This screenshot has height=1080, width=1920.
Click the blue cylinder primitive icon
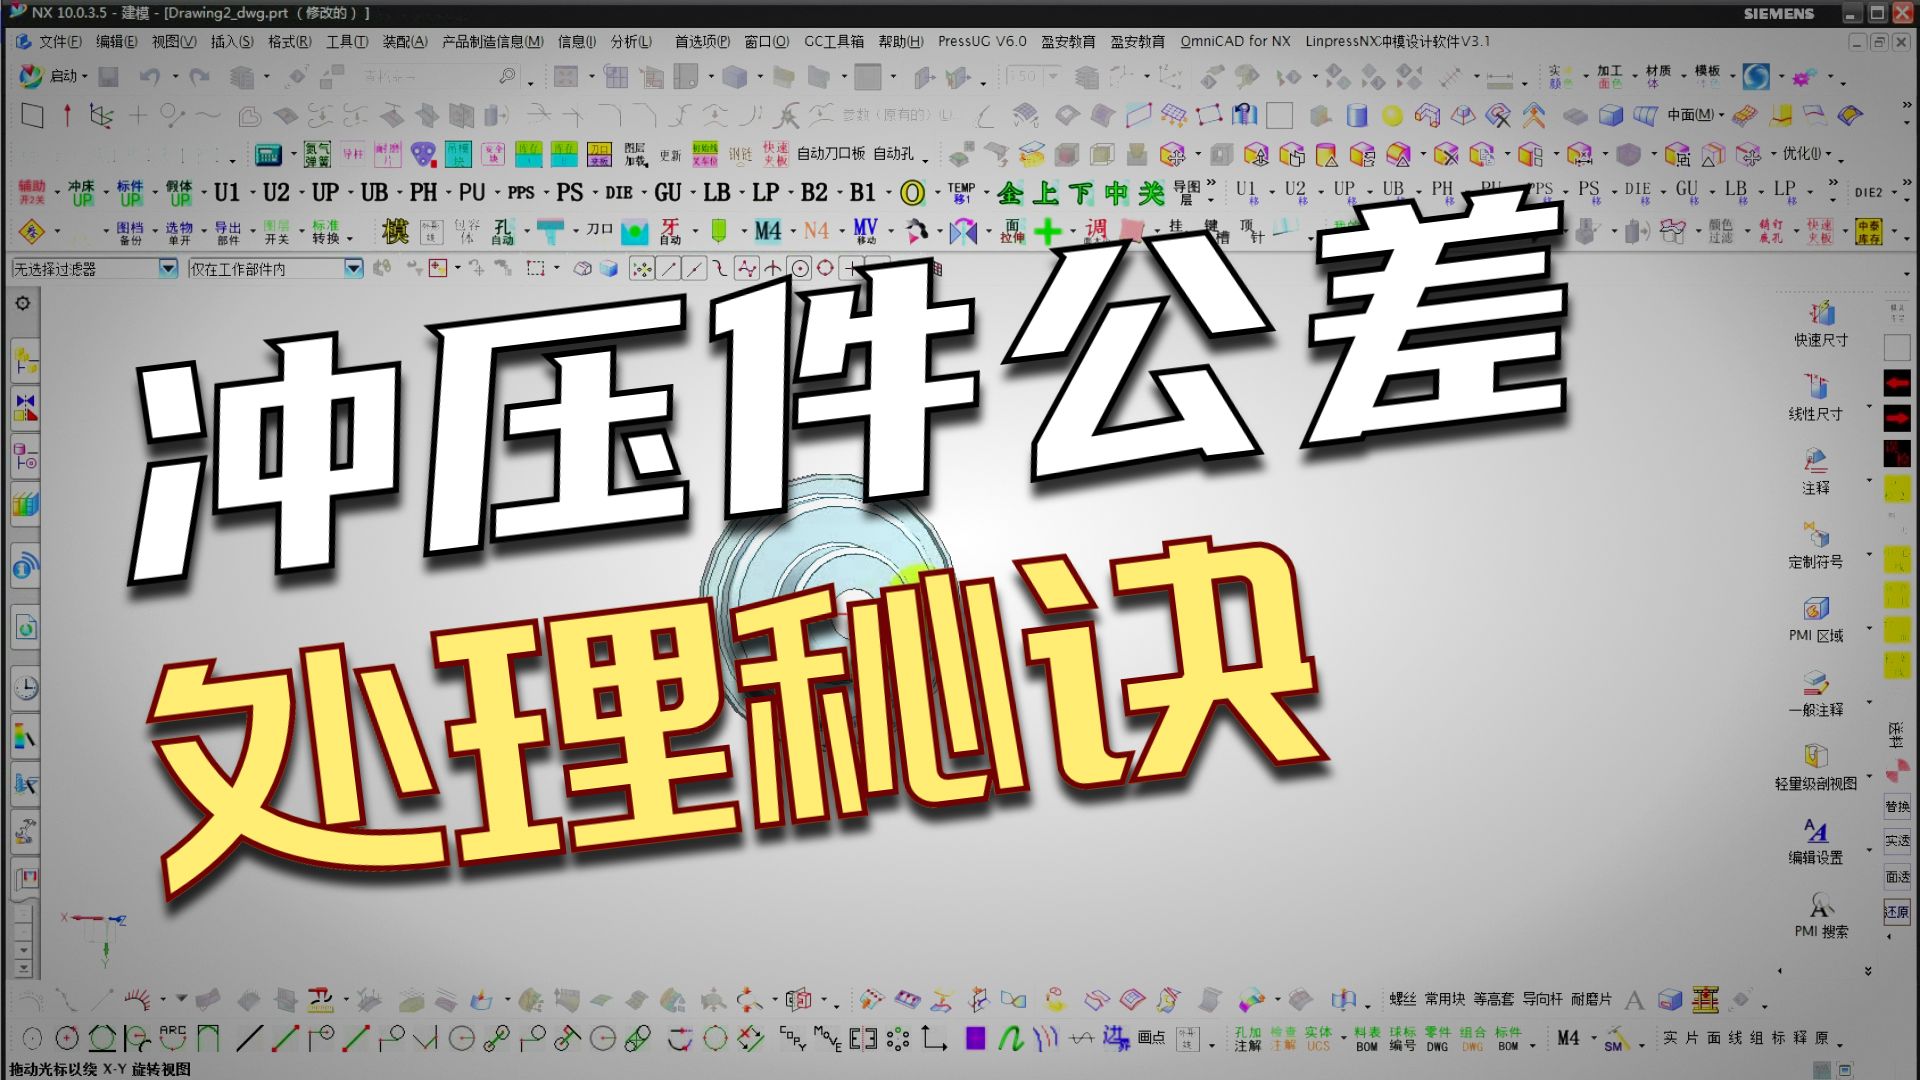point(1356,116)
